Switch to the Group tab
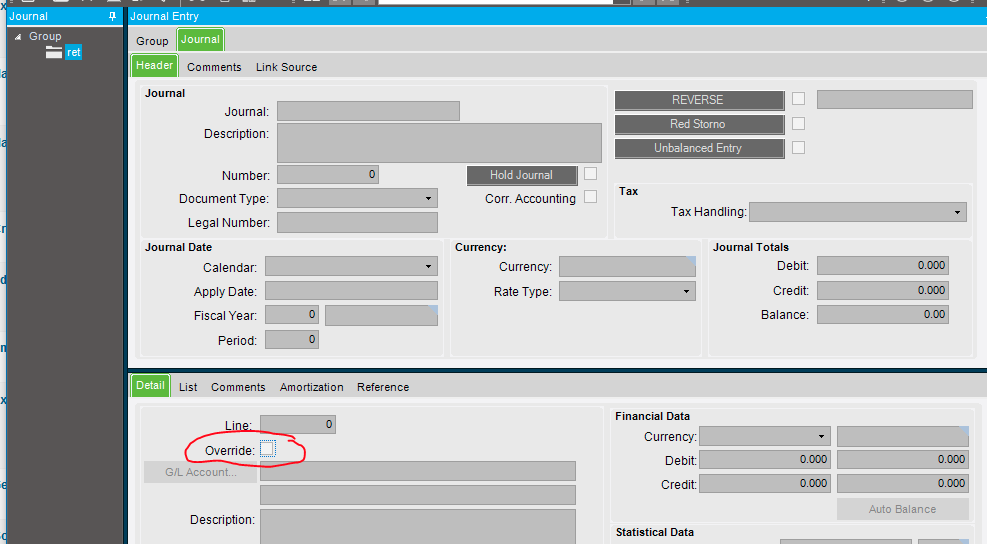The height and width of the screenshot is (544, 987). [152, 41]
